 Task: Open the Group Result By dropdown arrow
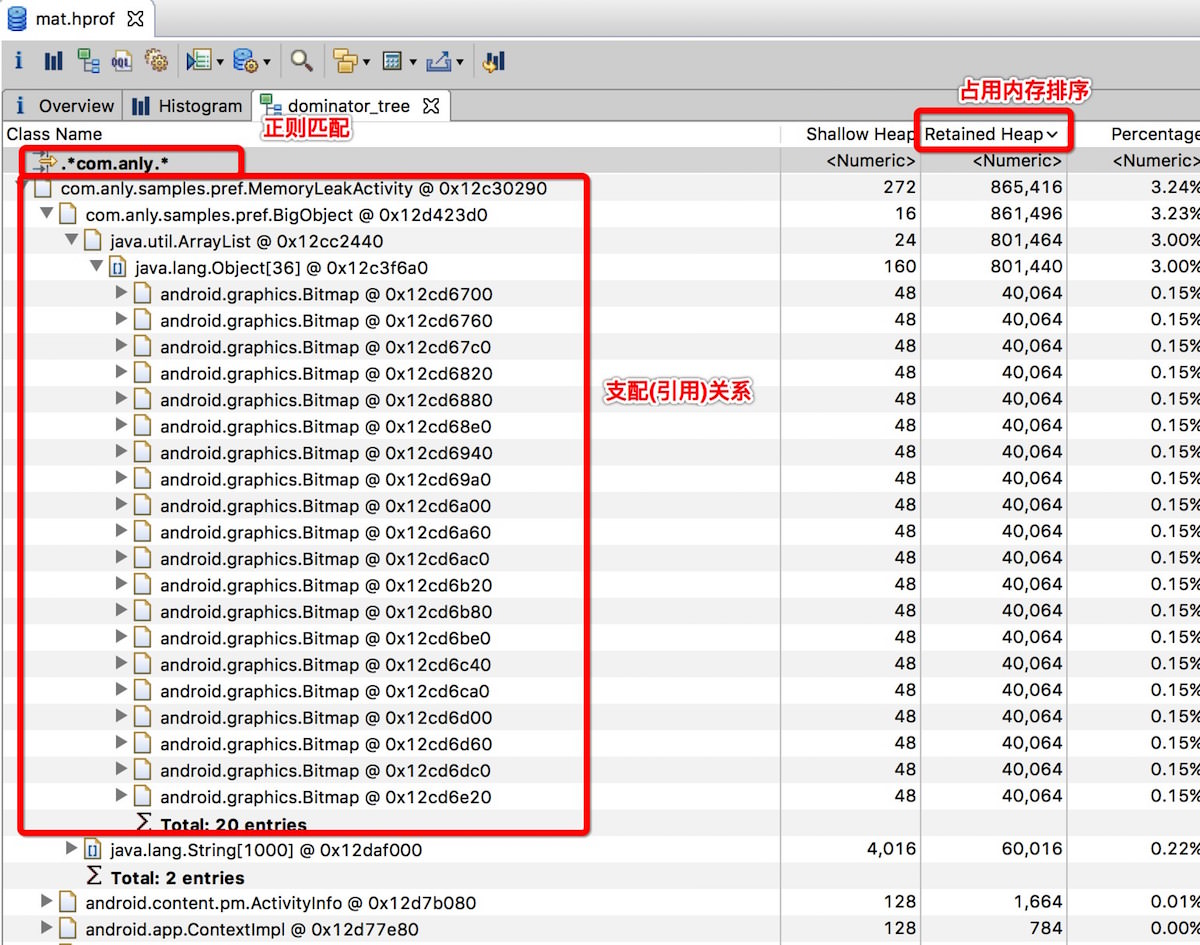point(366,62)
